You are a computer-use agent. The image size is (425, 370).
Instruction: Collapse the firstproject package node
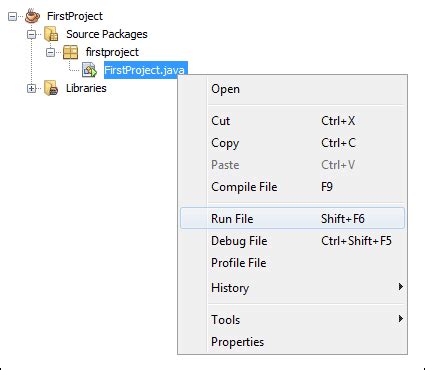click(x=50, y=52)
